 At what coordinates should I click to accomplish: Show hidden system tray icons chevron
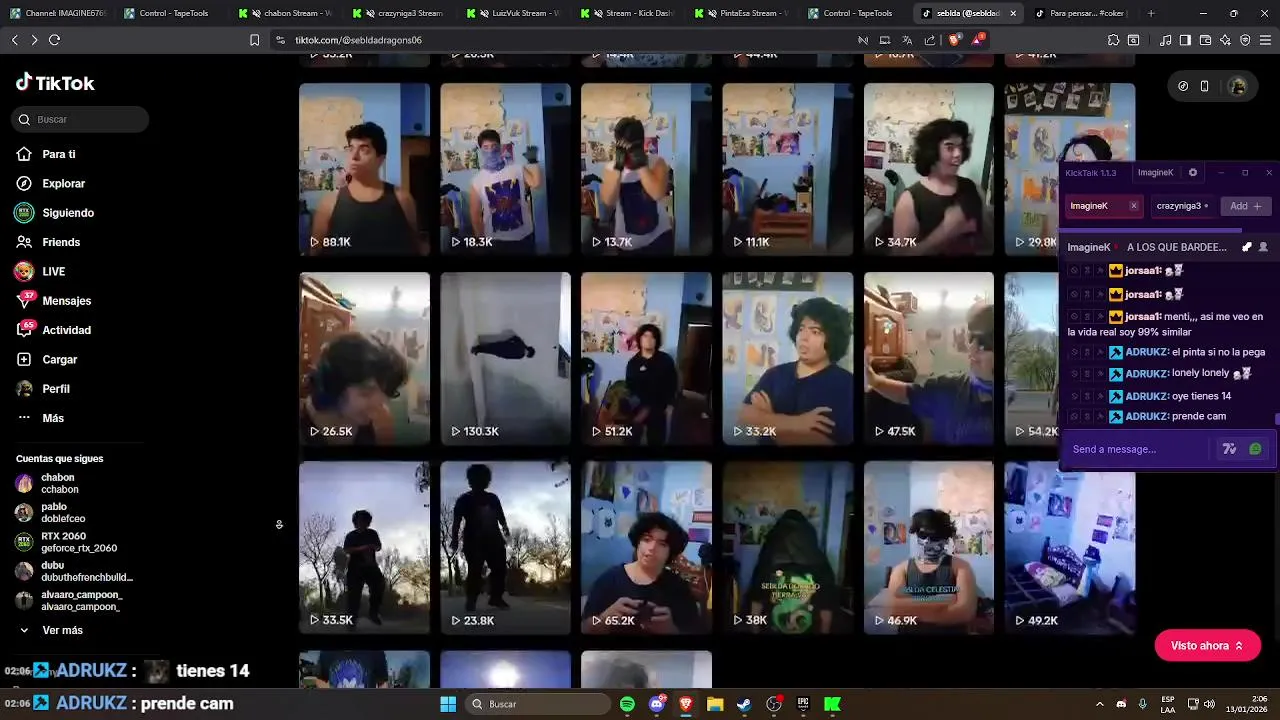pos(1099,704)
